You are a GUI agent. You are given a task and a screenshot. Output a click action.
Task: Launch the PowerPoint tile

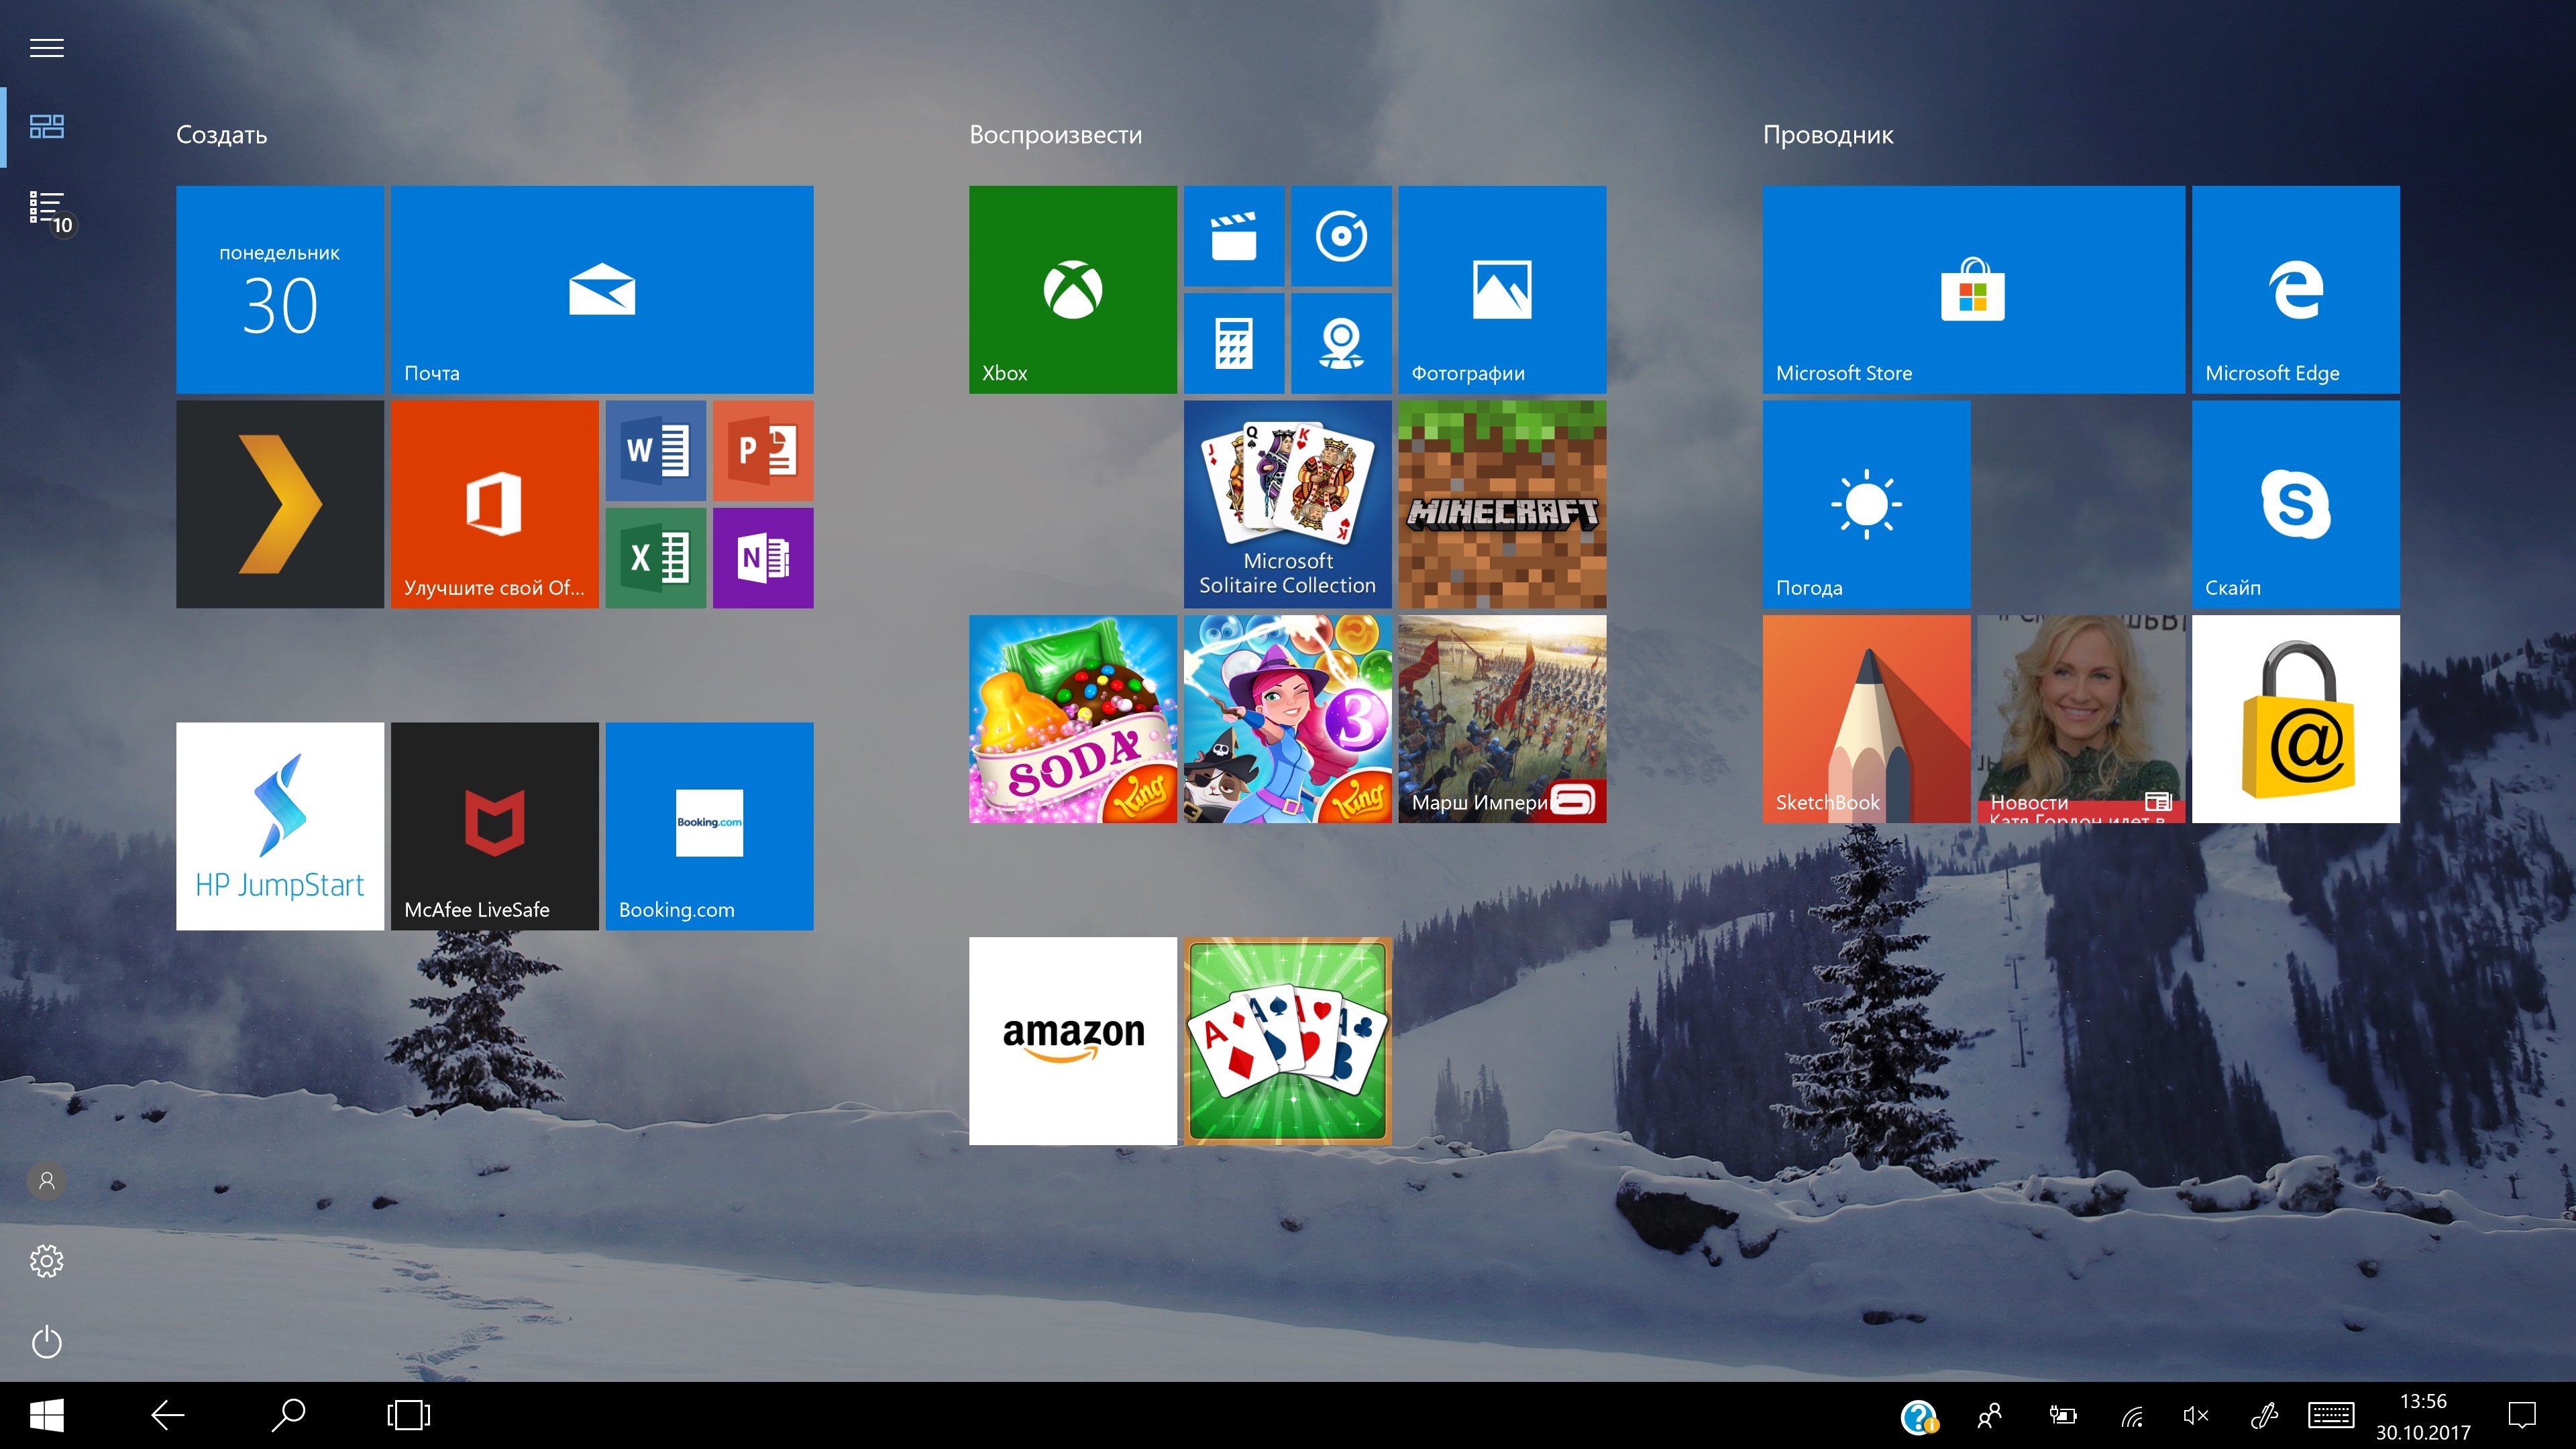[x=763, y=450]
